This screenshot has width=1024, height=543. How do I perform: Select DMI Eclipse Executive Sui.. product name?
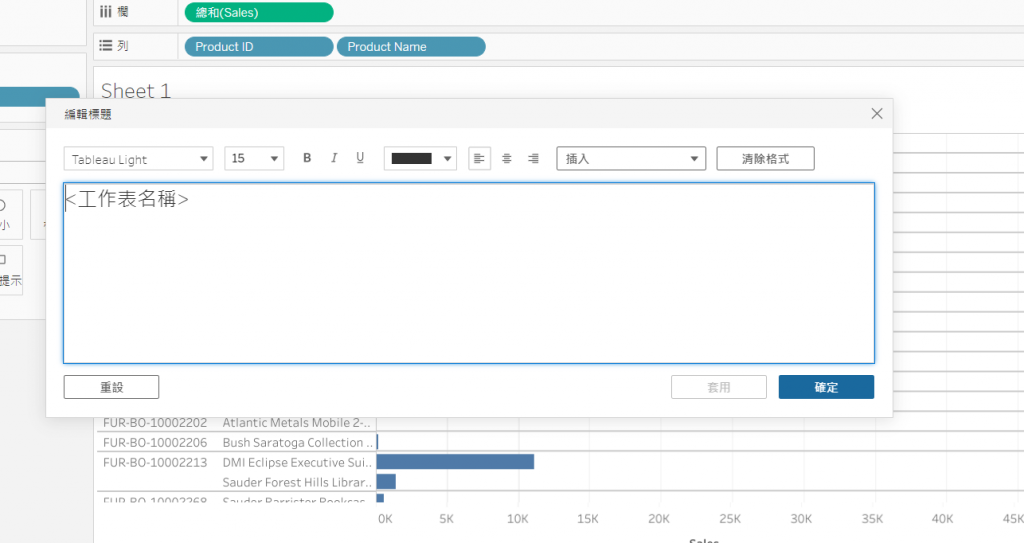click(297, 463)
